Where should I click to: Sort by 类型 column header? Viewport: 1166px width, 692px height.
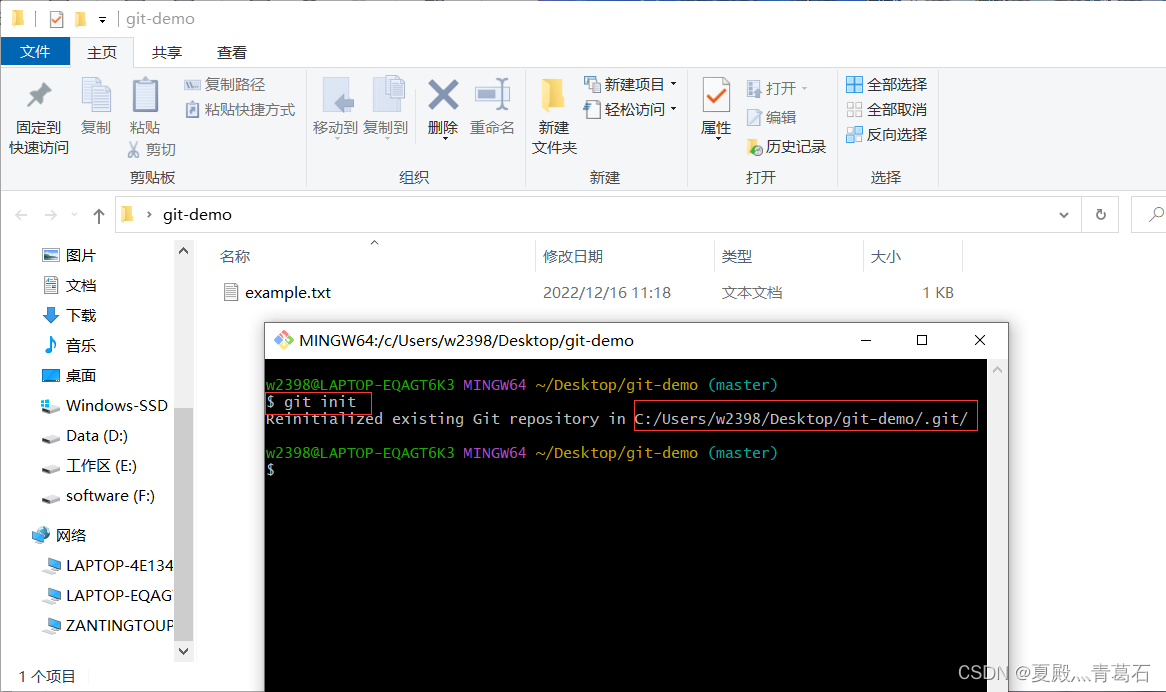click(736, 256)
